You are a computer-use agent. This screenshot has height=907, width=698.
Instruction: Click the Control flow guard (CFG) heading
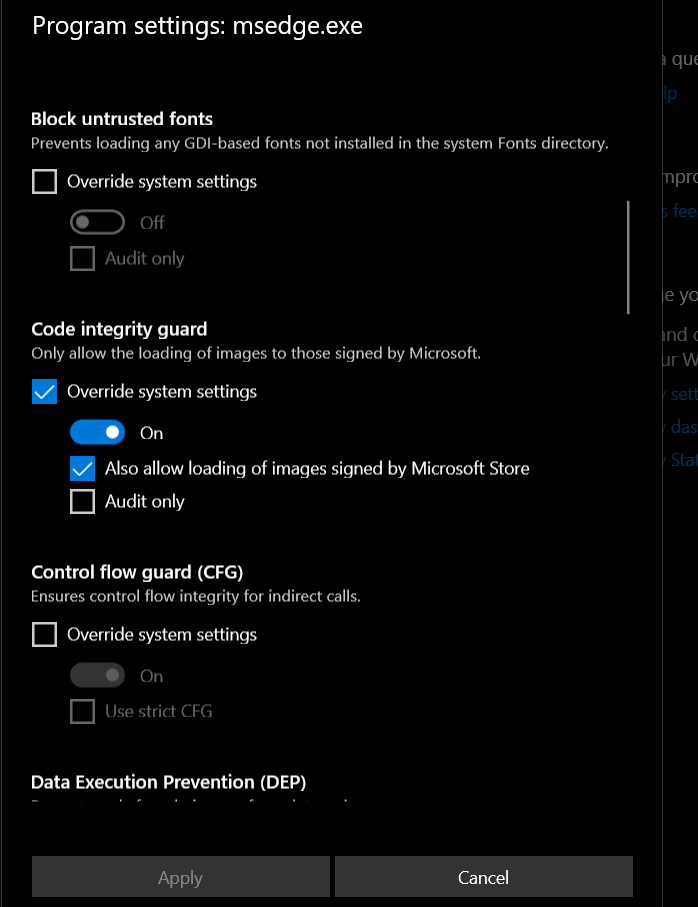click(137, 572)
